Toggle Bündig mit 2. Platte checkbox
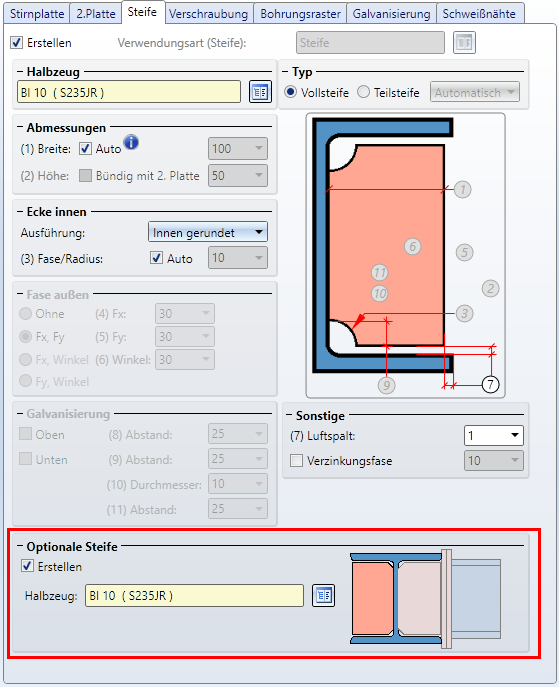Screen dimensions: 559x687 (x=85, y=176)
